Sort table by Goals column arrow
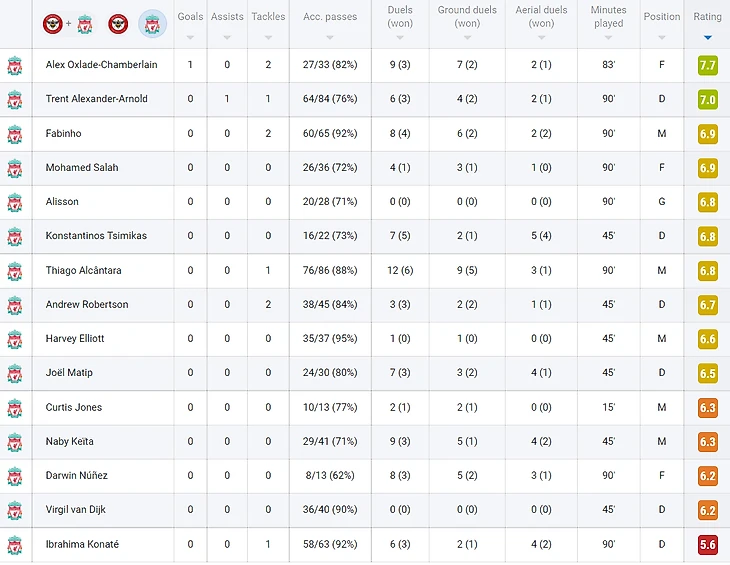730x565 pixels. 190,37
